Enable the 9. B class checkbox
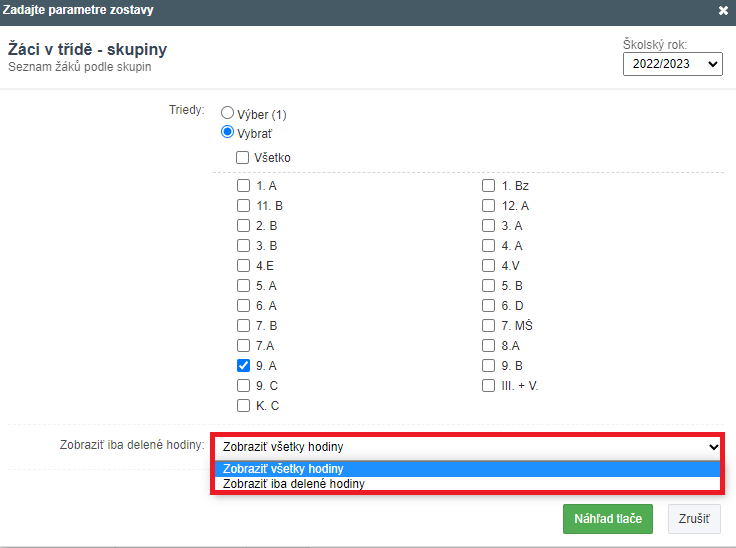The height and width of the screenshot is (548, 736). tap(489, 366)
